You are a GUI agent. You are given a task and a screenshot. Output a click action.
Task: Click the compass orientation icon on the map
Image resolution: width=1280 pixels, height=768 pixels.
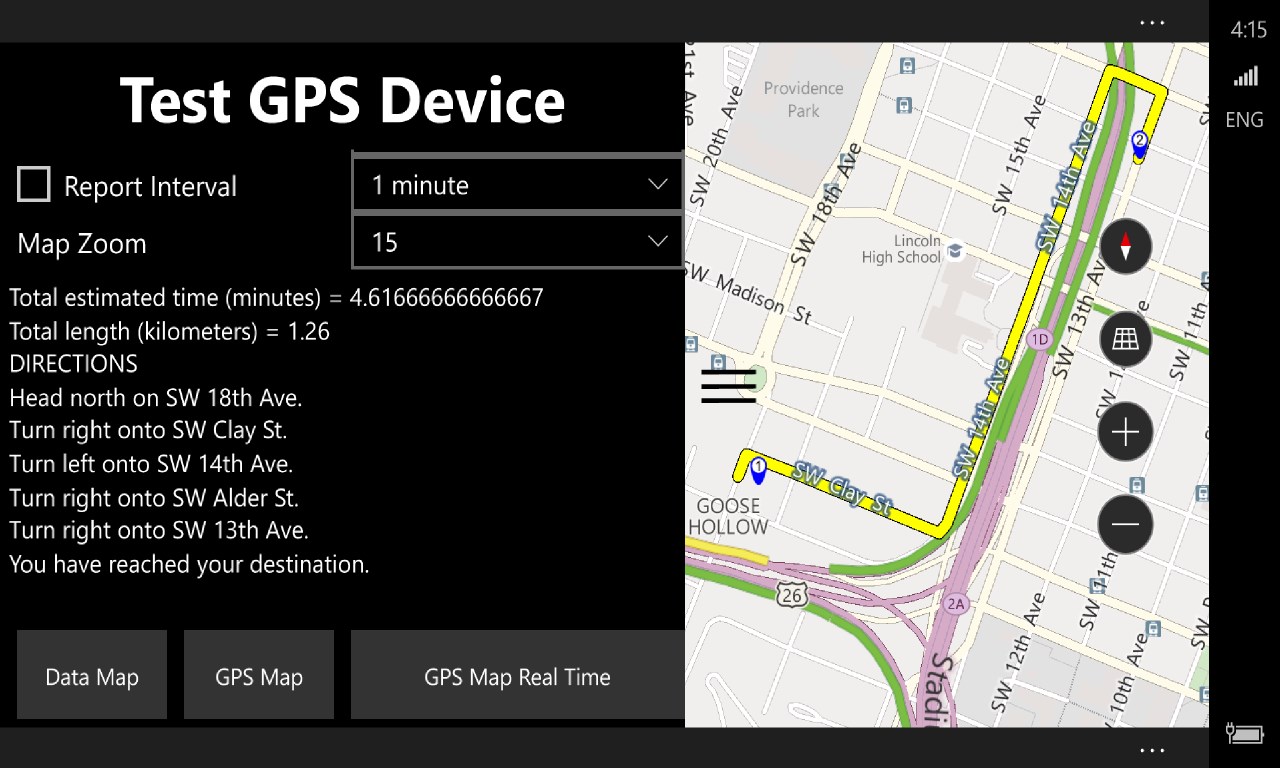(1125, 247)
